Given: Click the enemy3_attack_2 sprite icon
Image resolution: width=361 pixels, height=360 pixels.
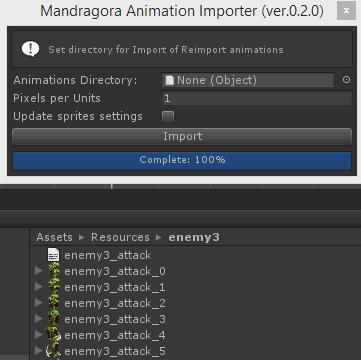Looking at the screenshot, I should point(53,303).
